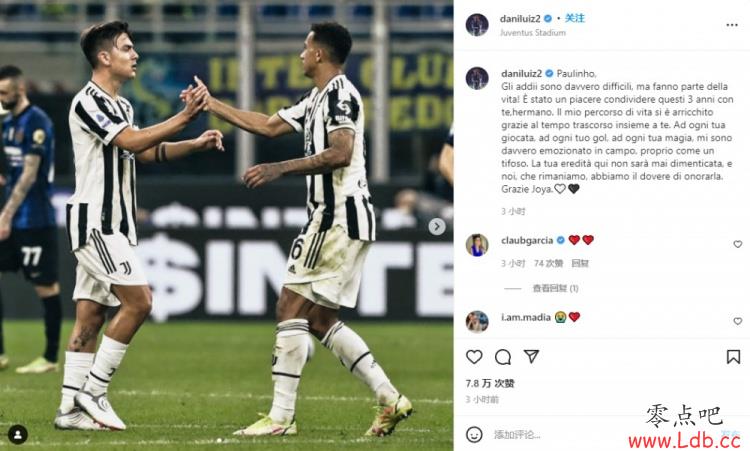The height and width of the screenshot is (451, 750).
Task: View the 7.8 万 likes count
Action: tap(490, 383)
